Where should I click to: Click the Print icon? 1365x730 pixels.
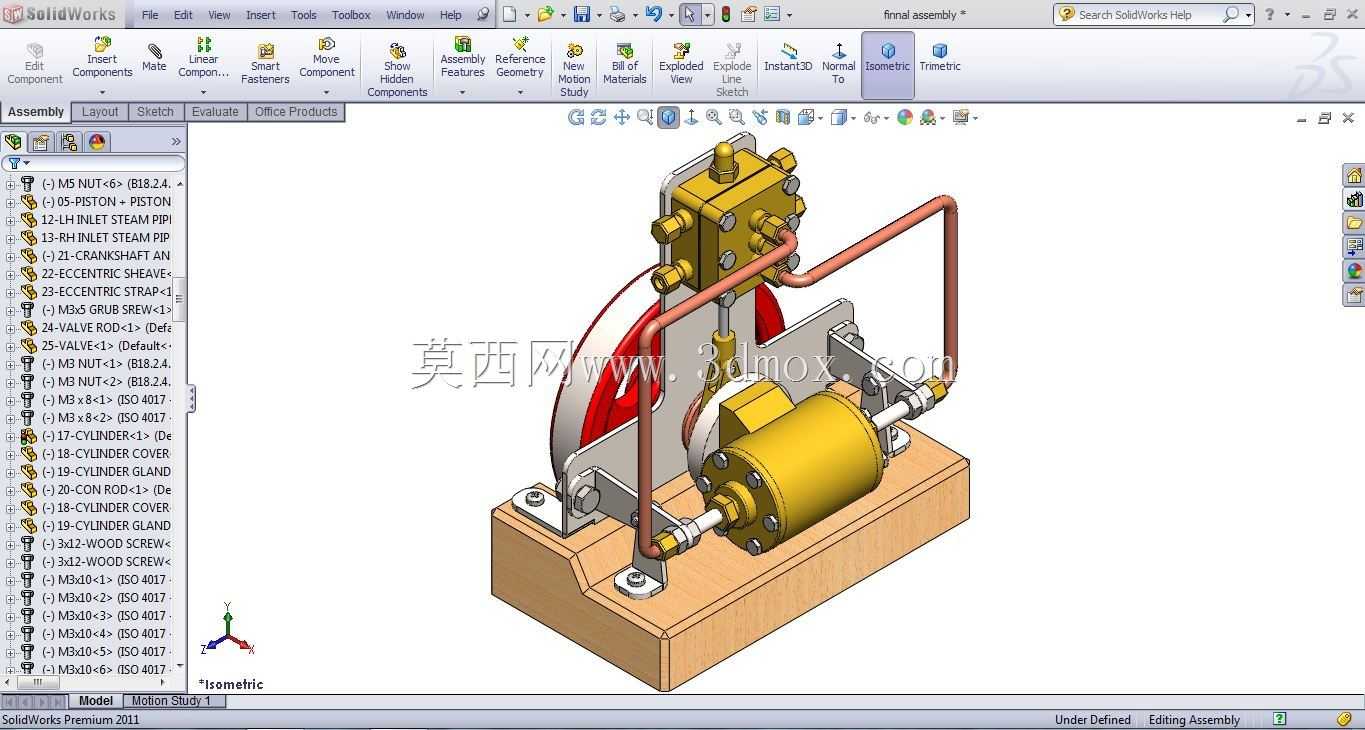coord(618,14)
